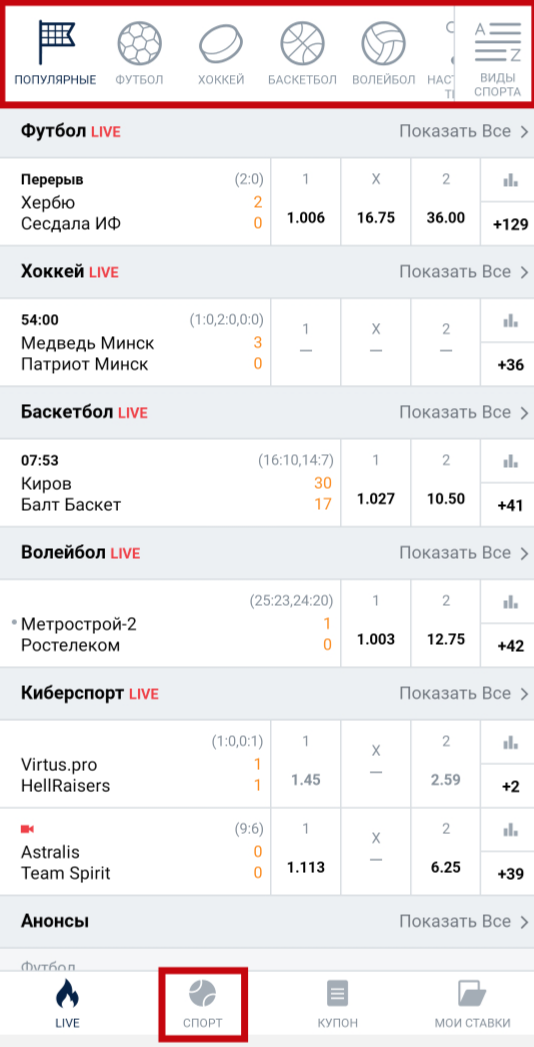Pick odds 10.50 on Балт Баскет

pos(446,483)
